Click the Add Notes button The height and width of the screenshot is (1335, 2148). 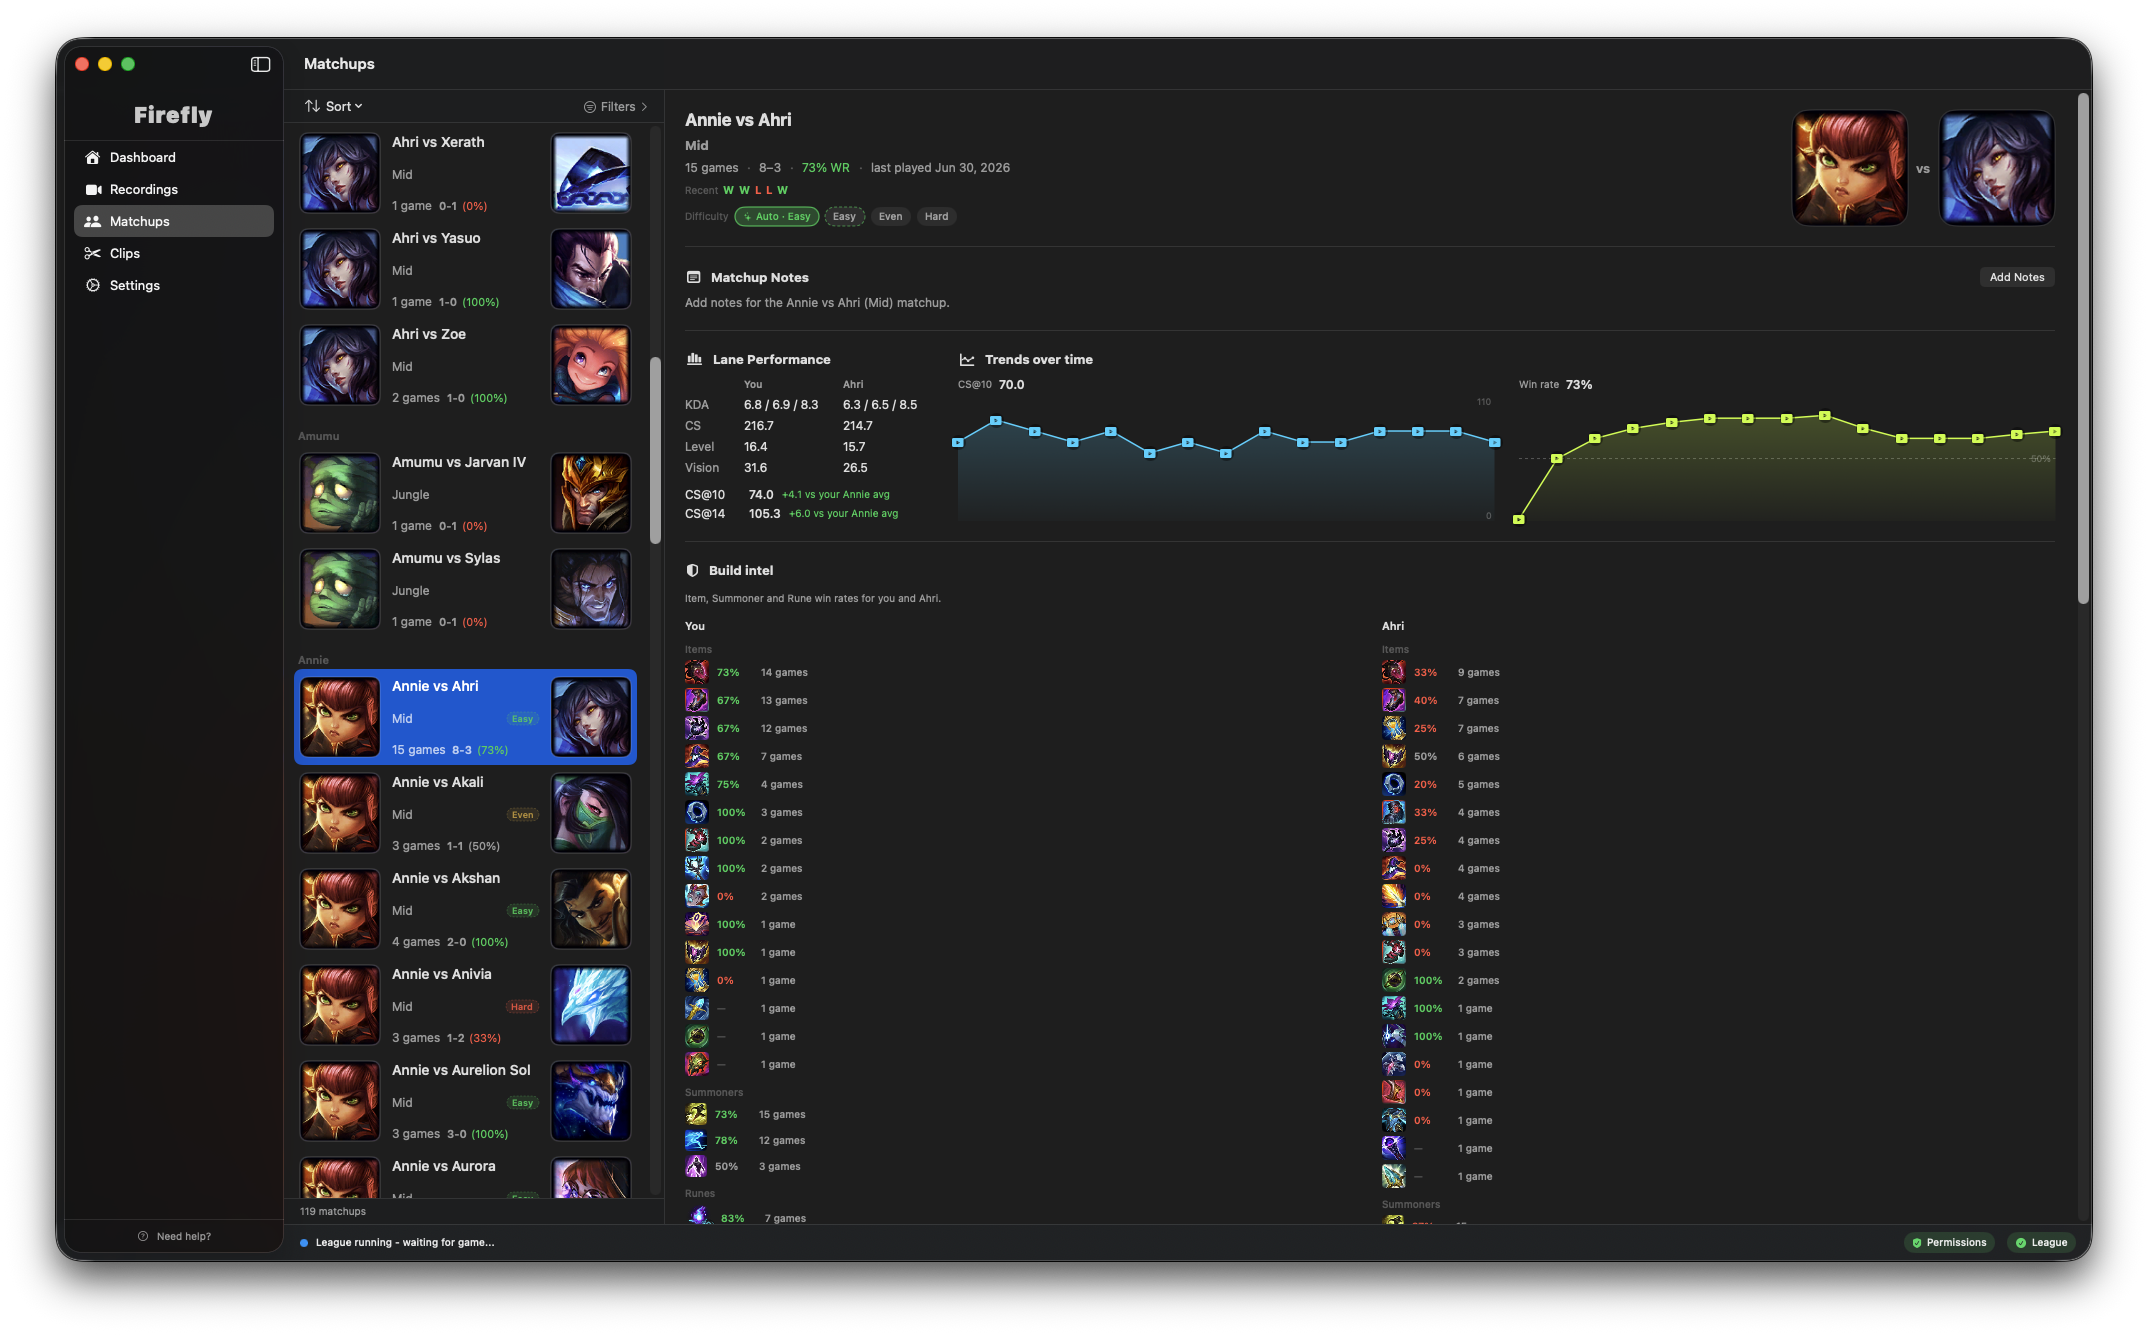(x=2016, y=277)
